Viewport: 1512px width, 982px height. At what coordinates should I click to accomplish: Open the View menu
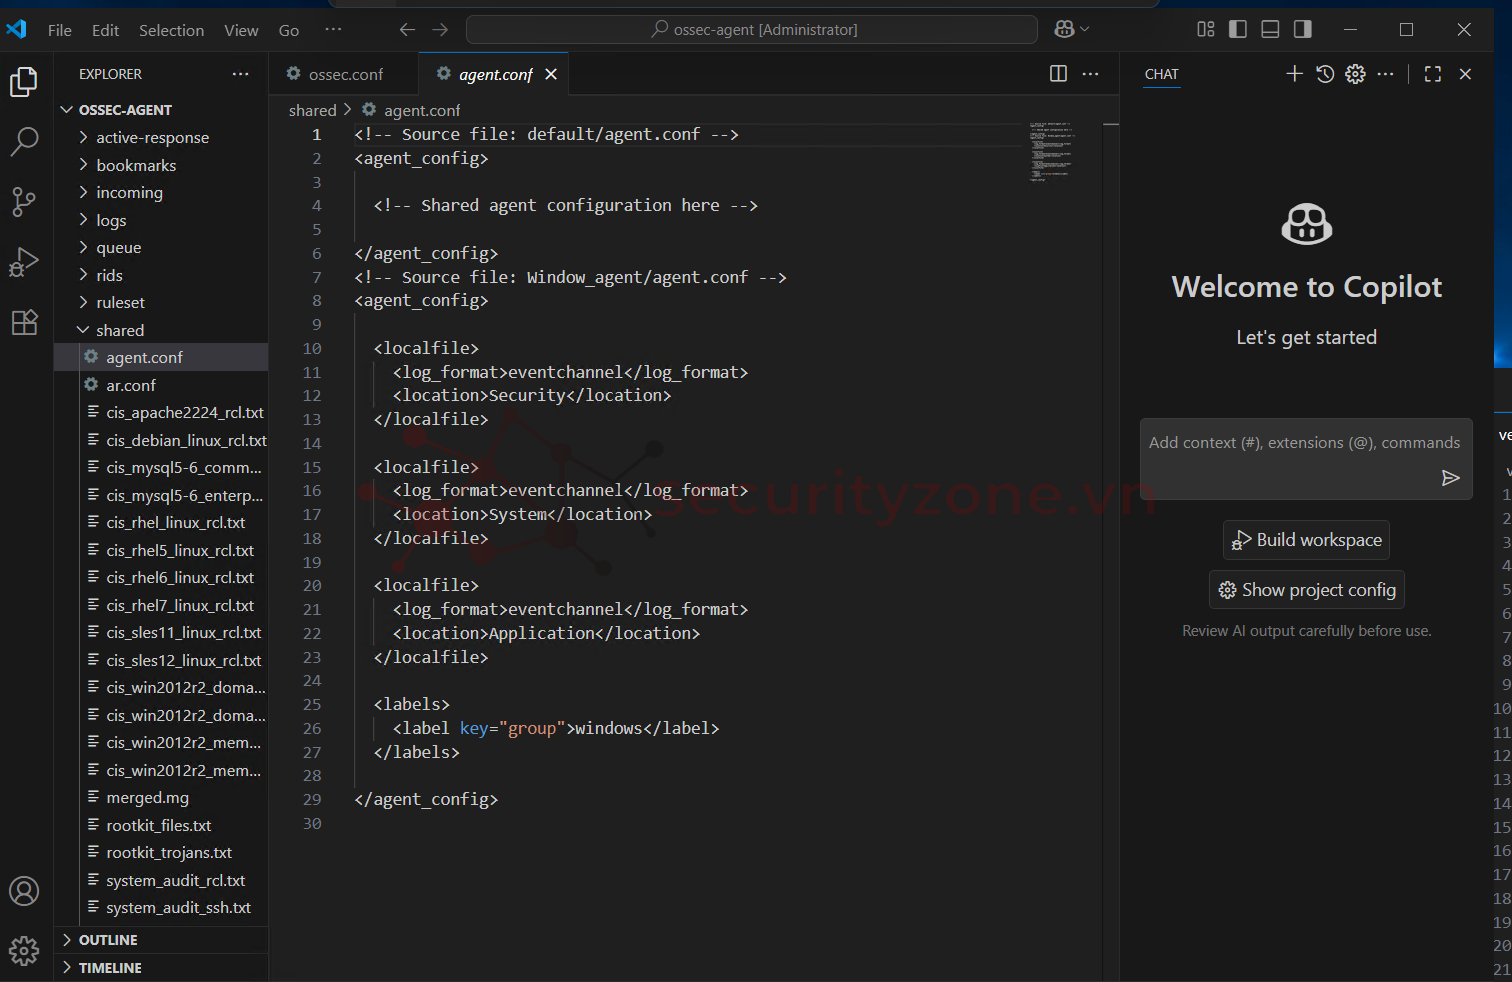pos(241,30)
